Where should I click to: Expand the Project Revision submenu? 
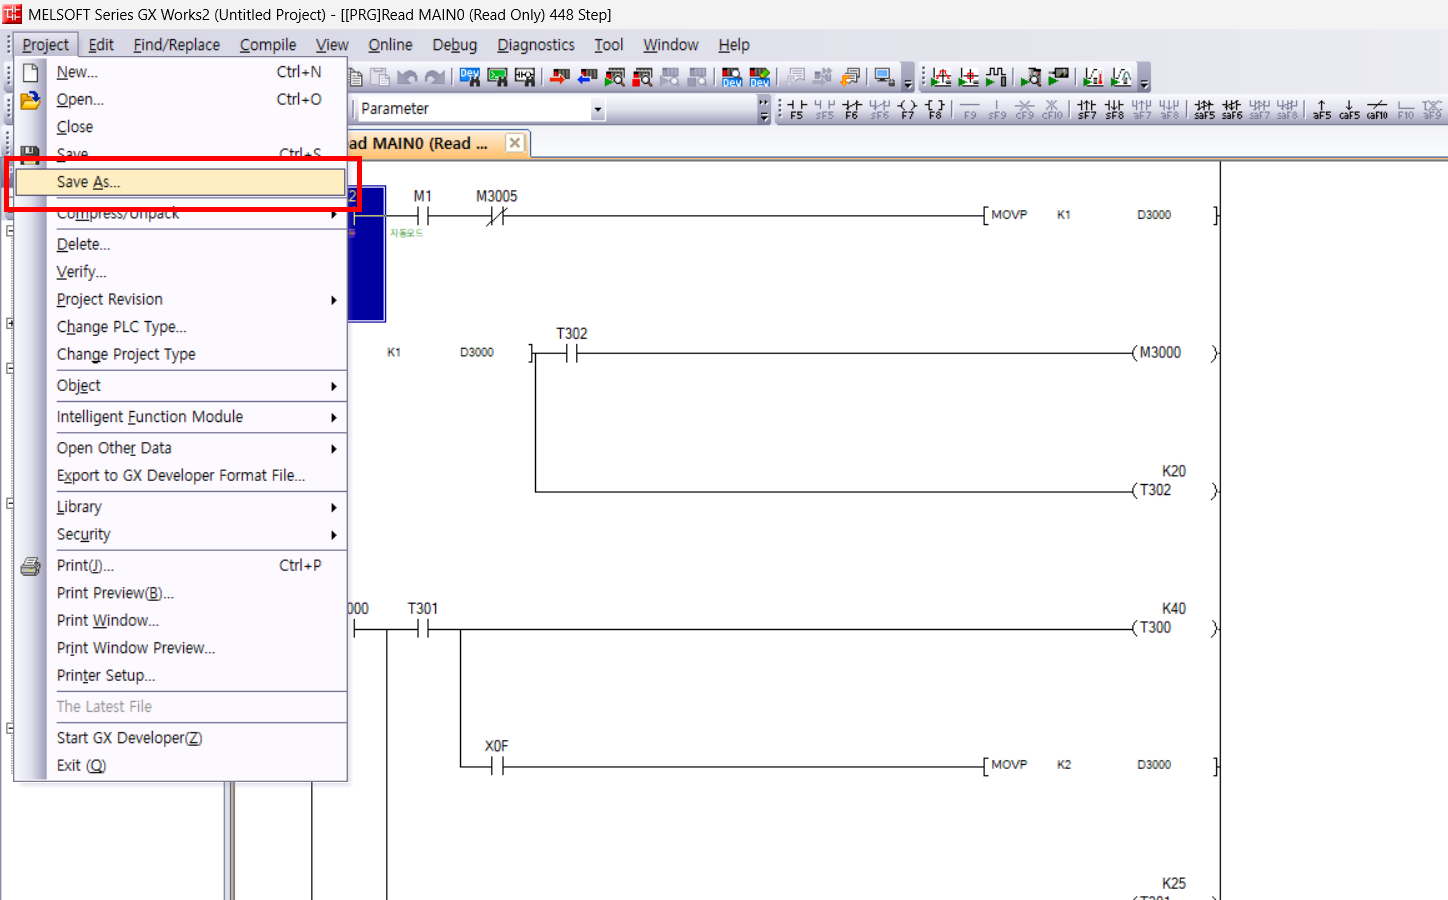[x=334, y=299]
